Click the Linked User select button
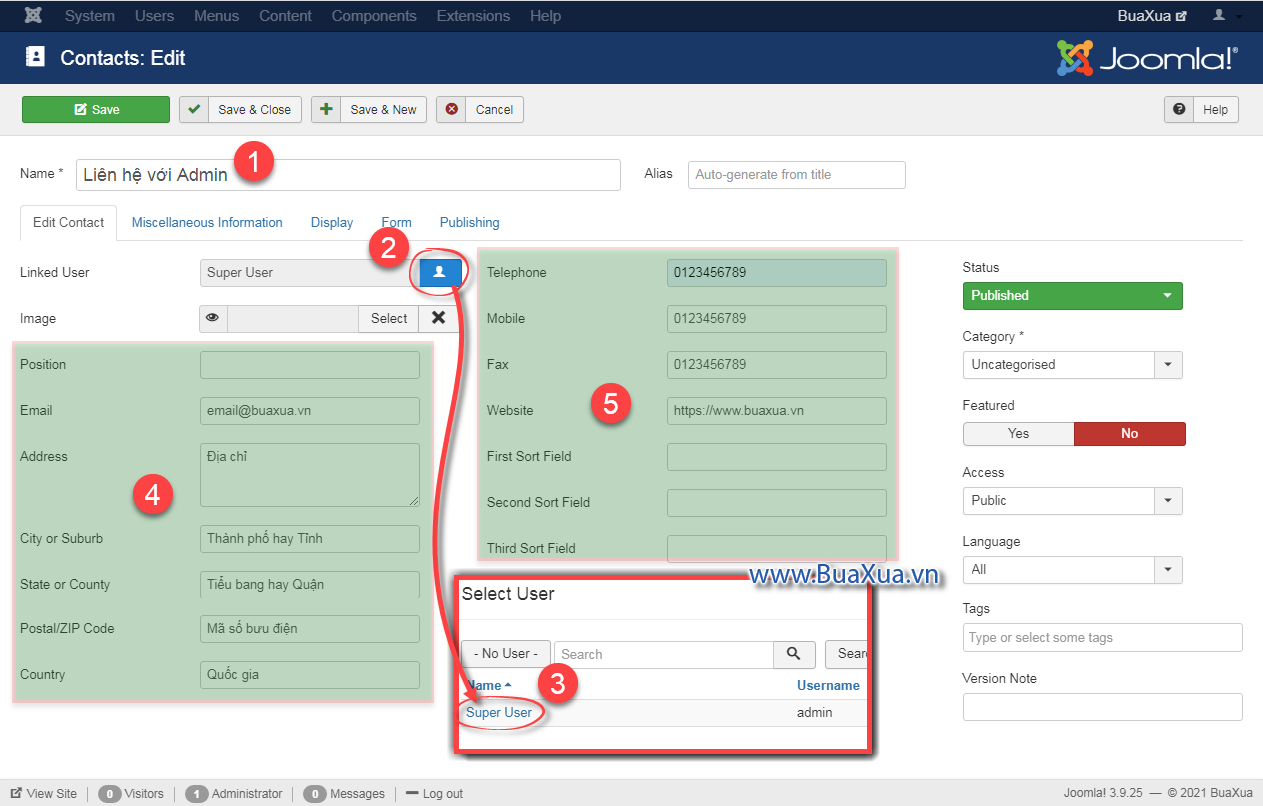Screen dimensions: 1263x806 tap(440, 272)
